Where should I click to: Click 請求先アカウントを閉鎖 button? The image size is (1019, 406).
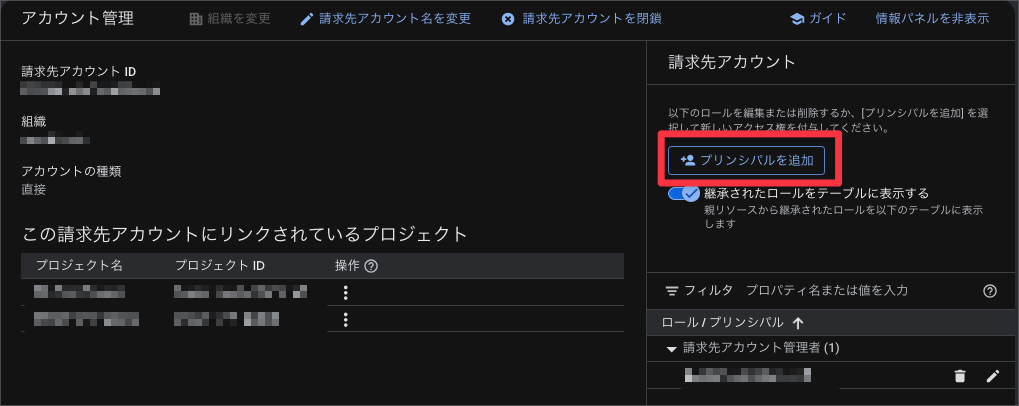click(582, 19)
